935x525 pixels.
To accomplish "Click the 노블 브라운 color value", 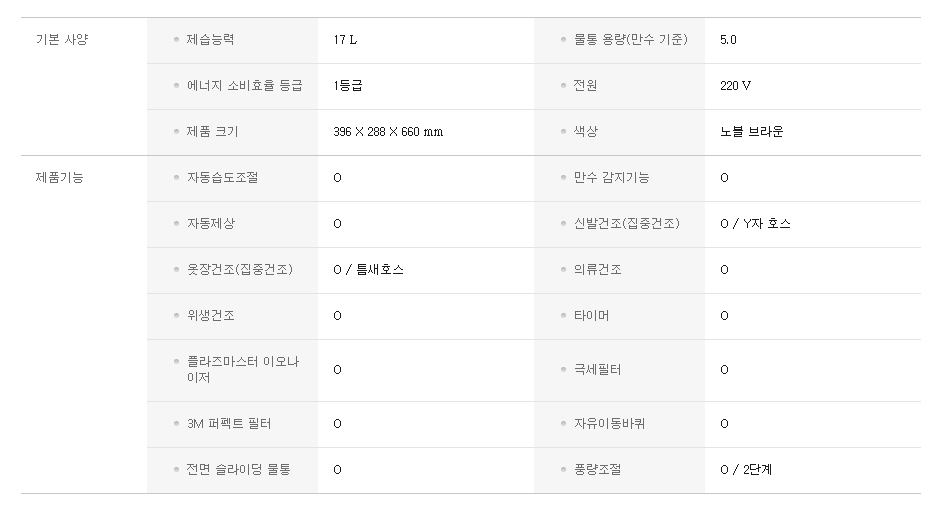I will [x=751, y=132].
